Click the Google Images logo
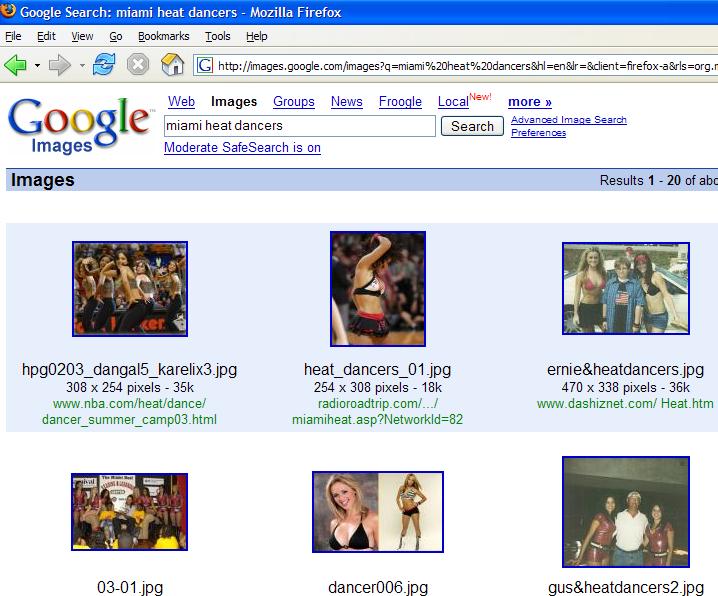Viewport: 718px width, 596px height. [78, 124]
